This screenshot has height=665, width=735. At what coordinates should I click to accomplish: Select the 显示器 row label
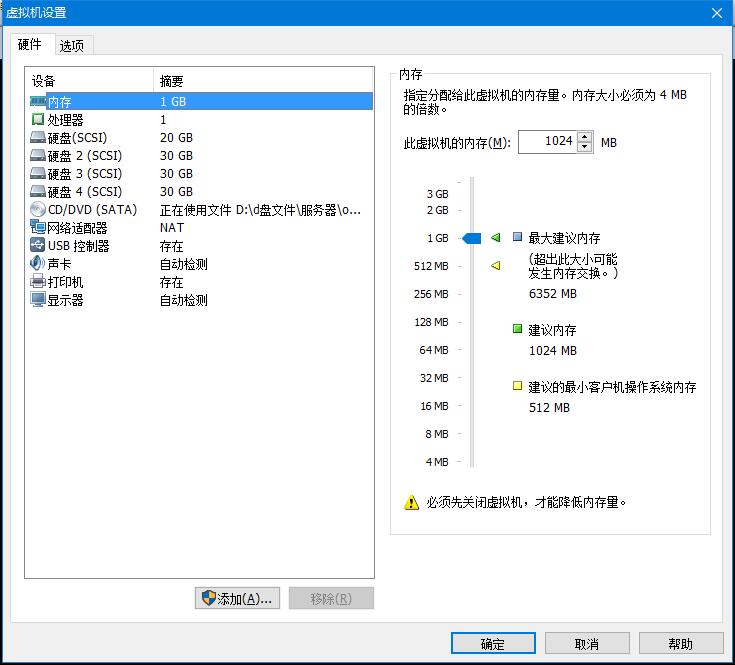[x=66, y=300]
